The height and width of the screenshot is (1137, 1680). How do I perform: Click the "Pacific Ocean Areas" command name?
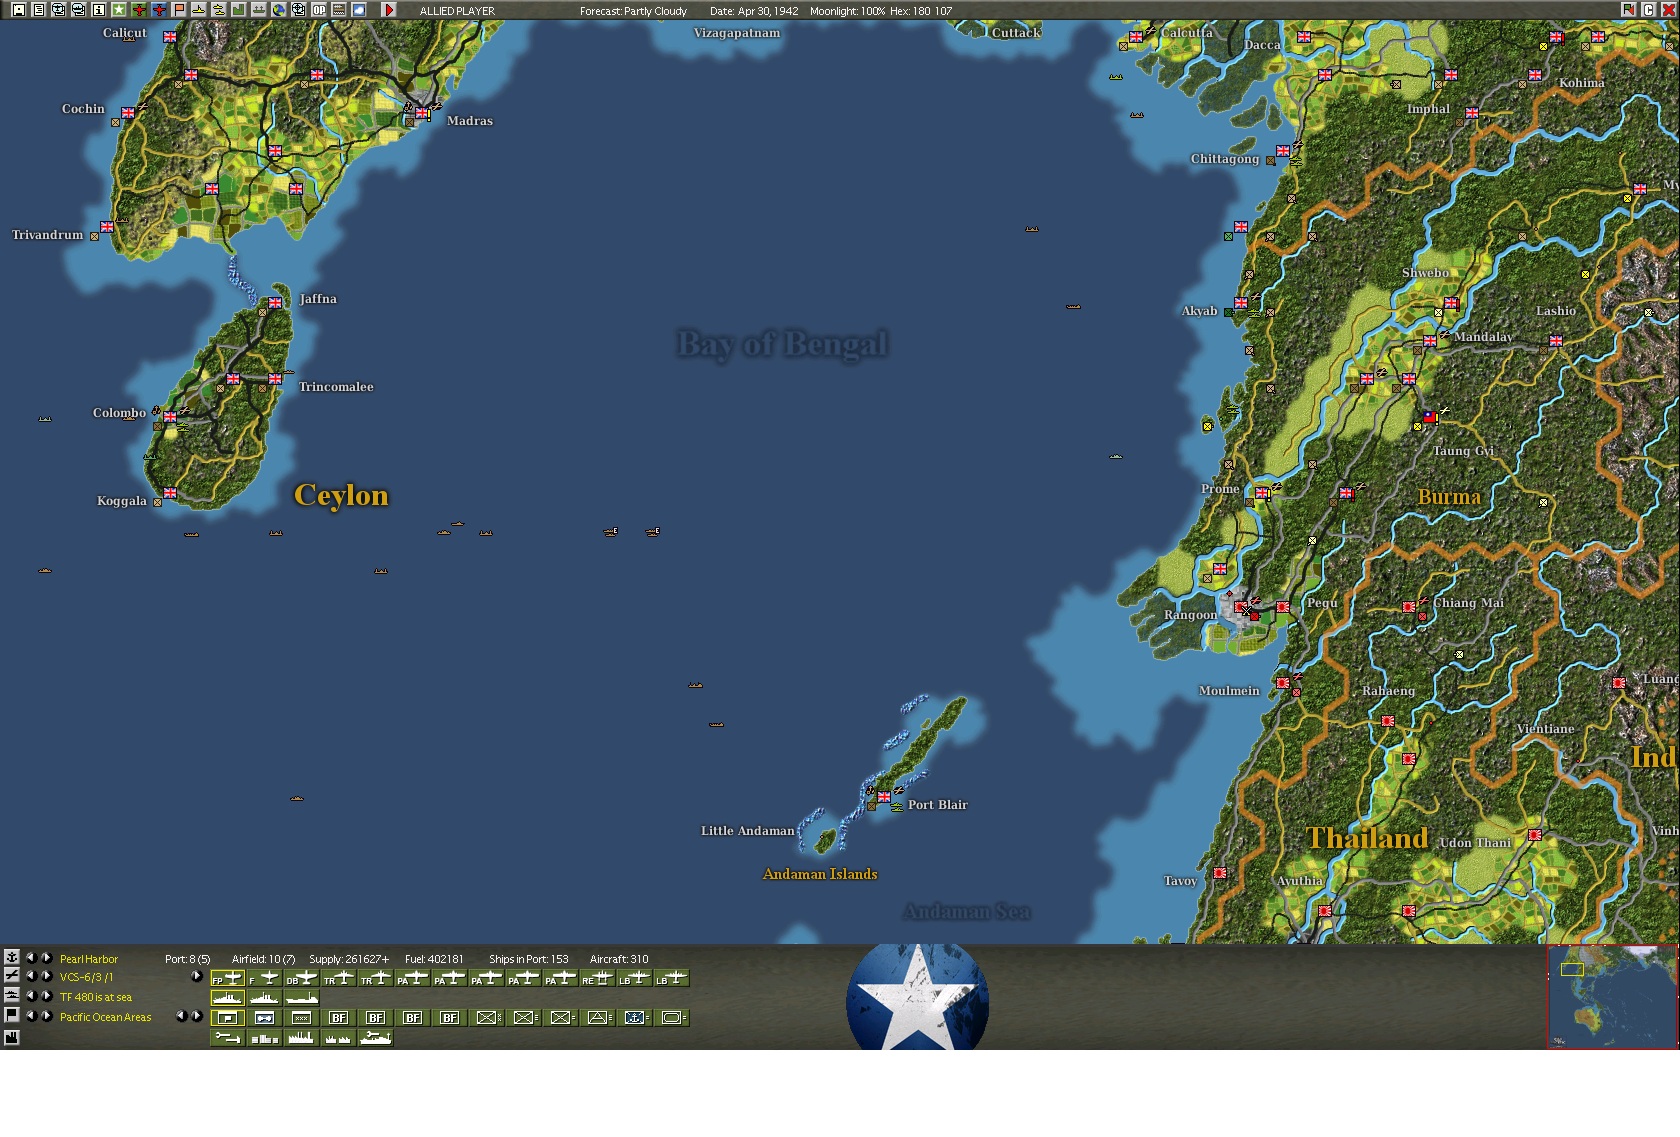(x=106, y=1017)
